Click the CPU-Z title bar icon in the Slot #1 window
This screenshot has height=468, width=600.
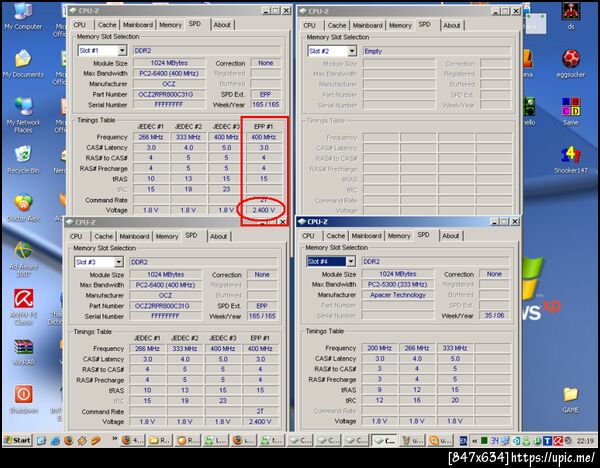coord(73,11)
